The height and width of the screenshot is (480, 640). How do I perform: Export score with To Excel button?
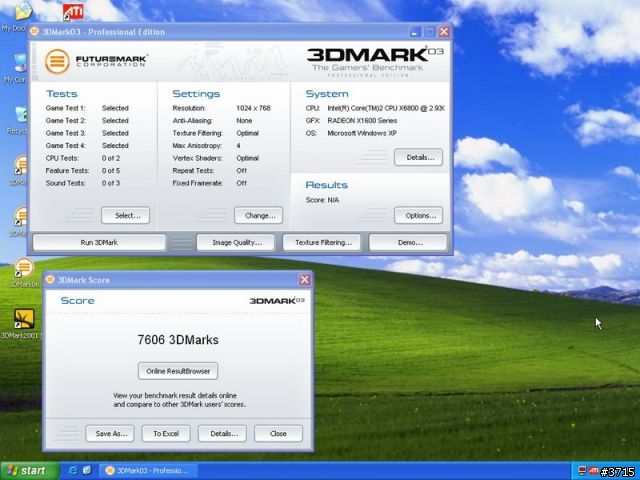[166, 433]
